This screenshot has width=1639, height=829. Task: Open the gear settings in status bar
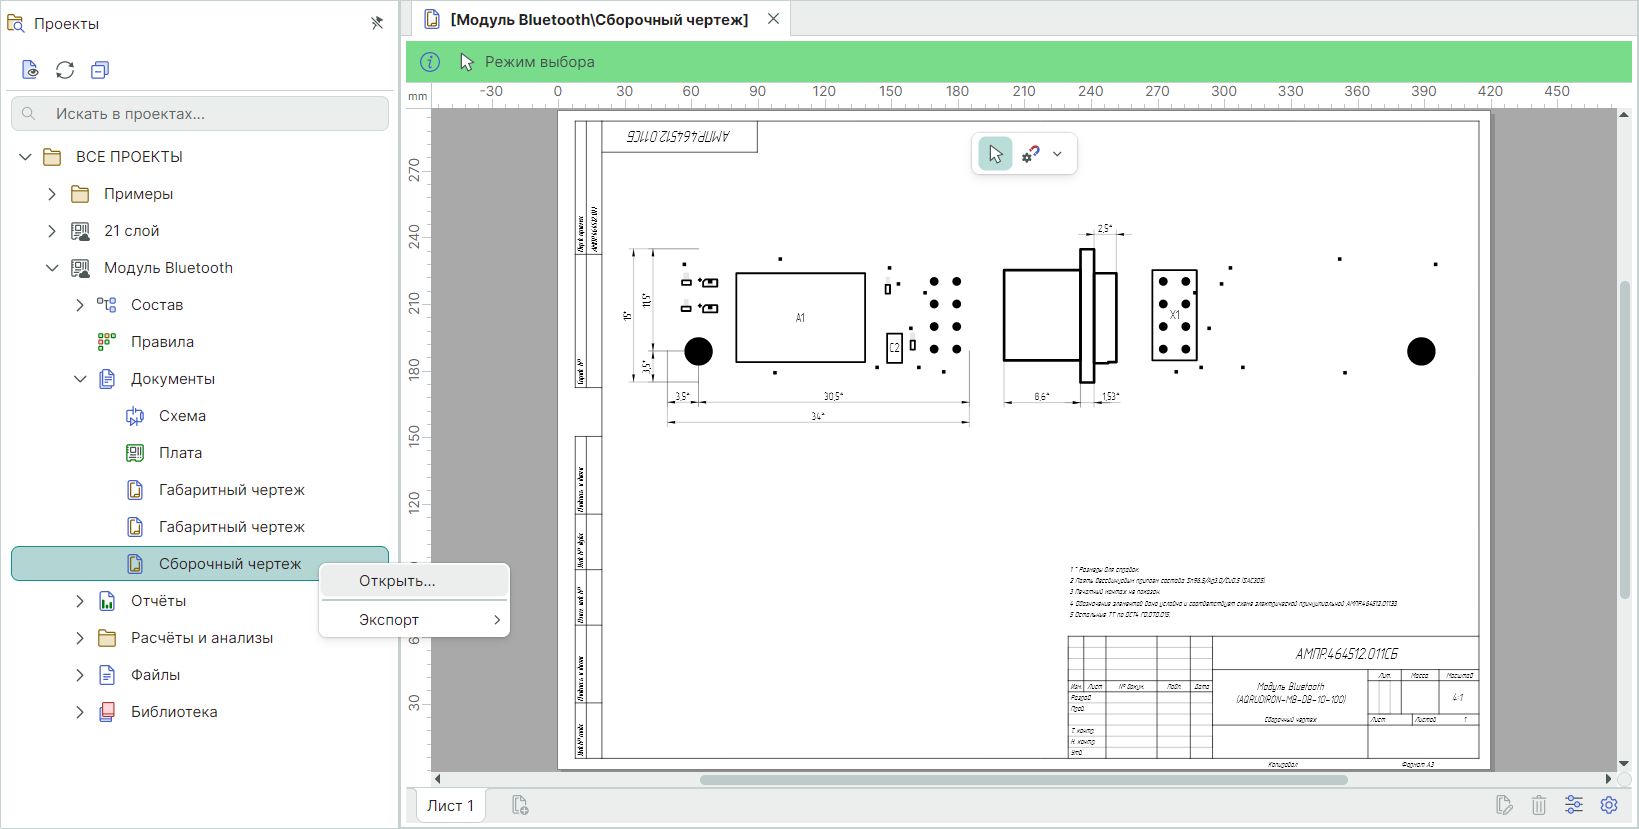pos(1609,805)
